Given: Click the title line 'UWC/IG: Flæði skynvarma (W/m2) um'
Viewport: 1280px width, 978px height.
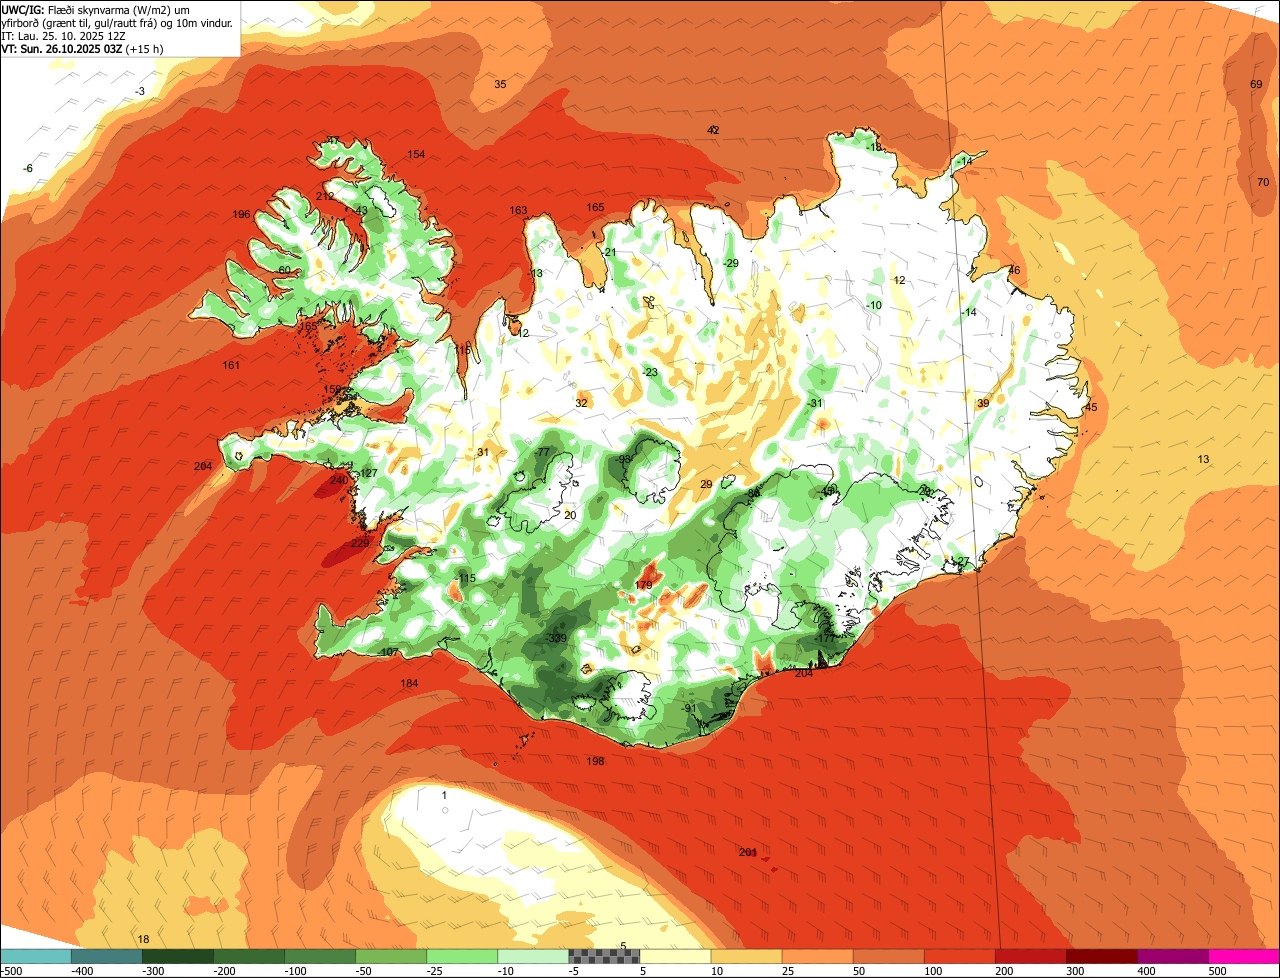Looking at the screenshot, I should [95, 9].
